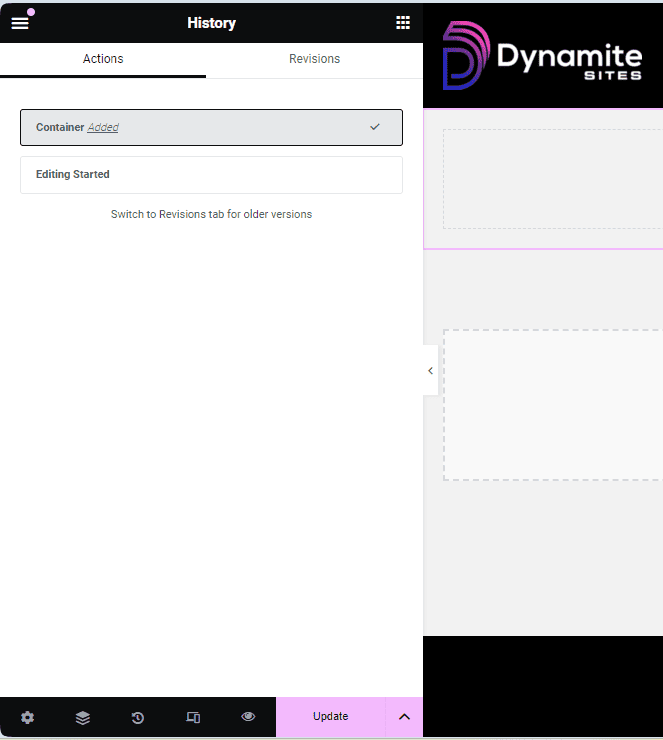The width and height of the screenshot is (663, 740).
Task: Switch to Responsive Mode icon
Action: coord(193,717)
